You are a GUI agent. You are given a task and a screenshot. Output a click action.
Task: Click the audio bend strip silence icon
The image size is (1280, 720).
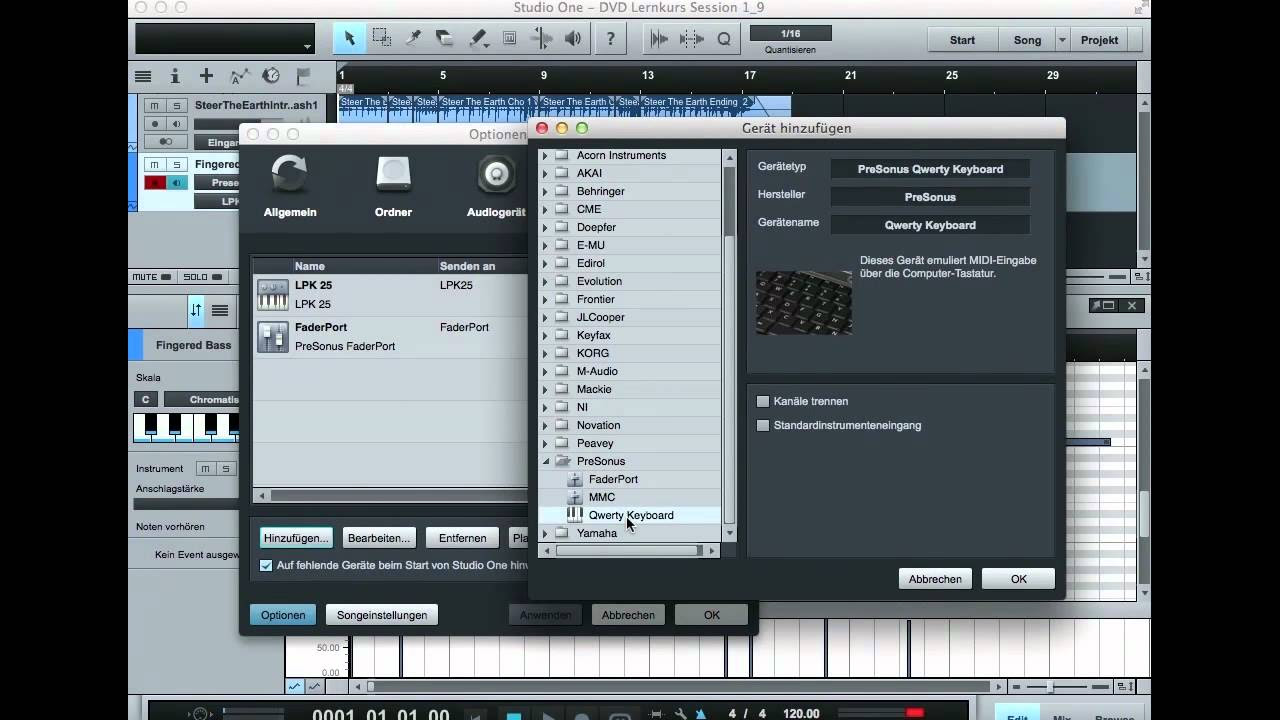pyautogui.click(x=691, y=39)
